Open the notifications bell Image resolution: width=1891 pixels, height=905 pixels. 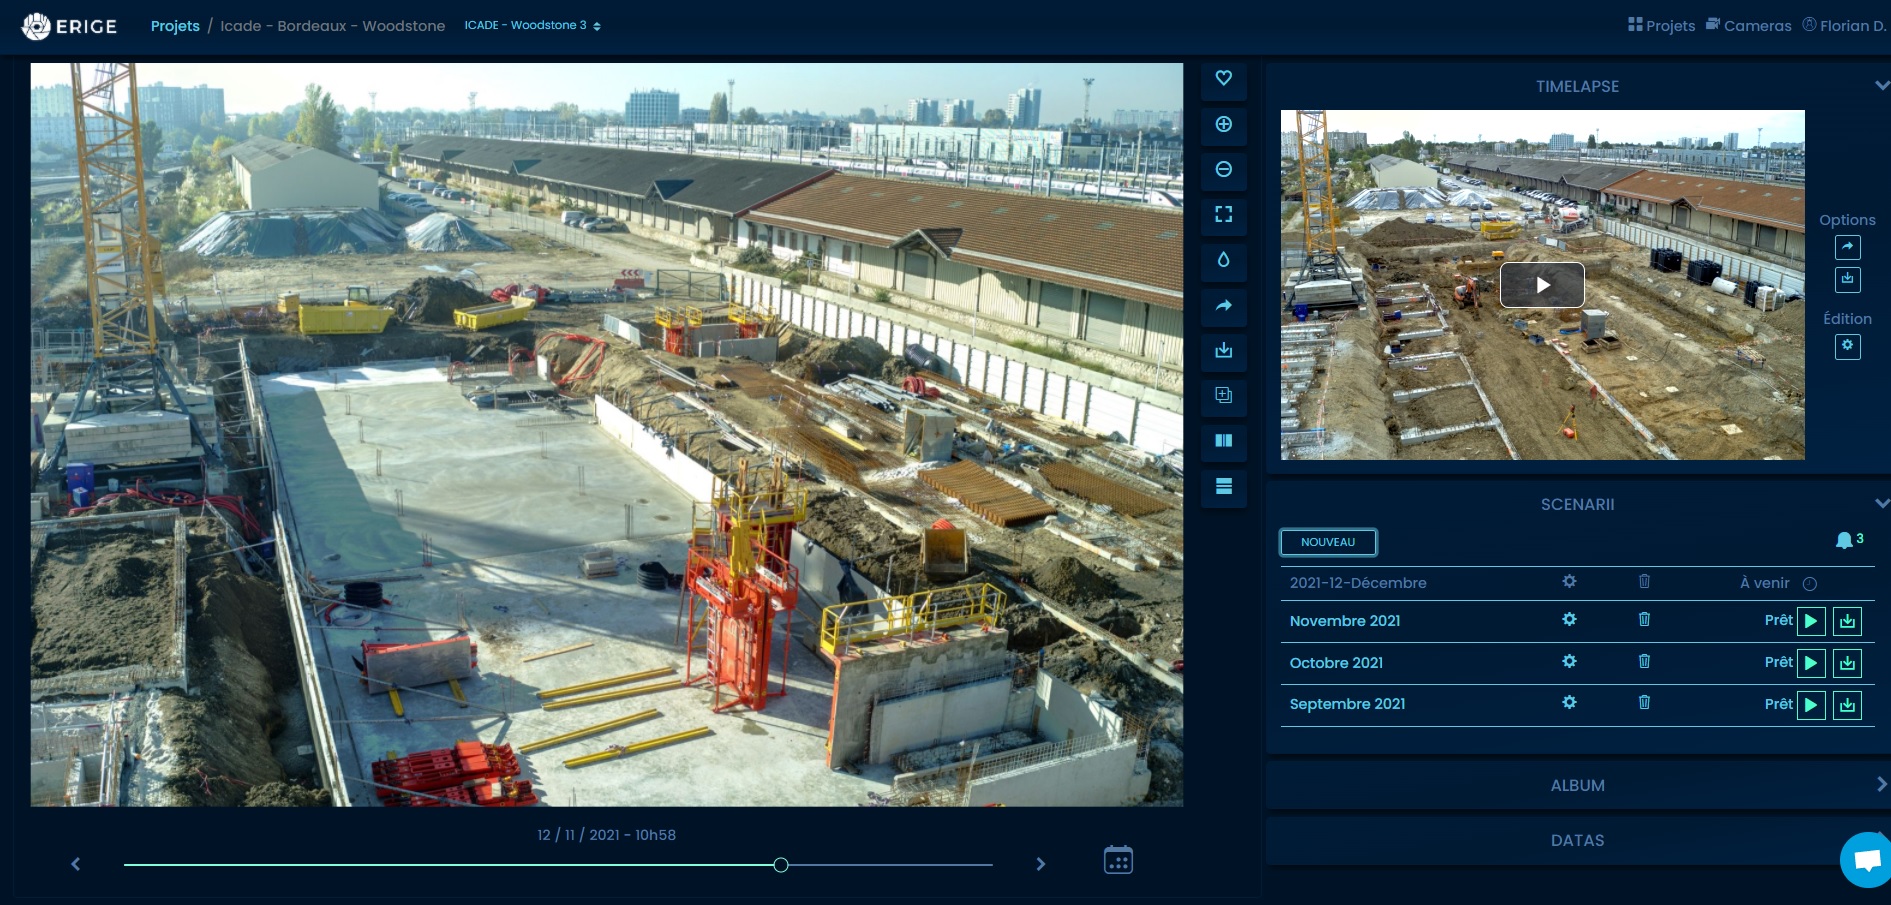(1845, 541)
